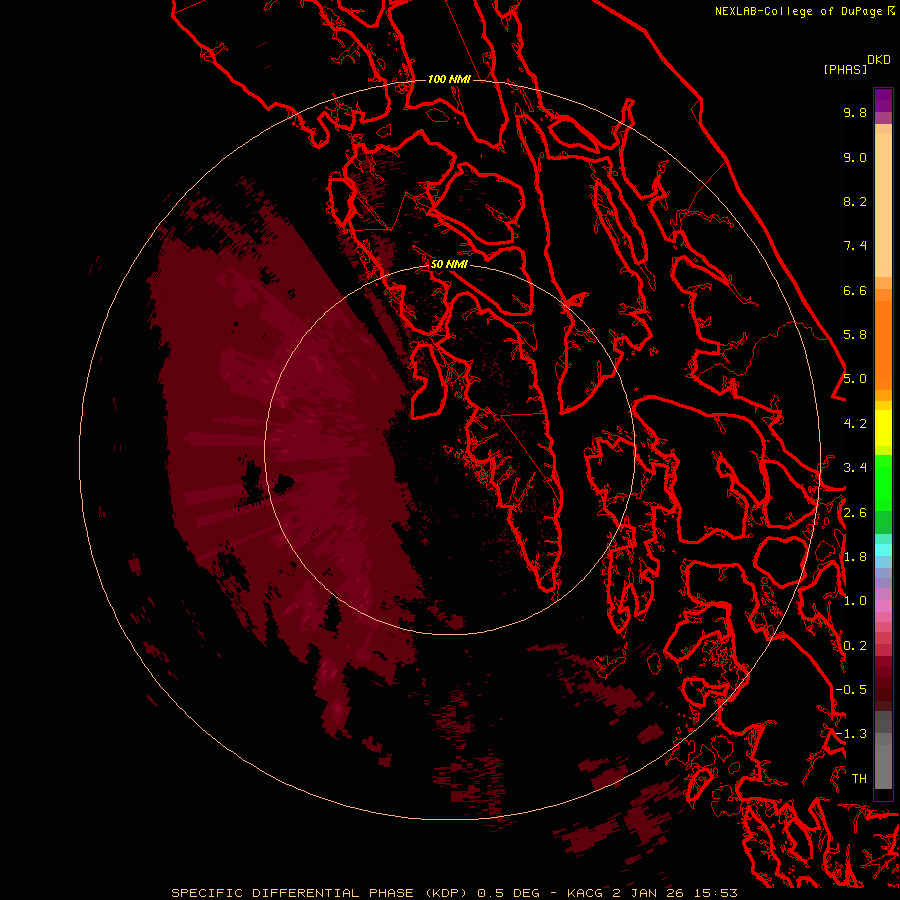The height and width of the screenshot is (900, 900).
Task: Click the [PHAS] unit label
Action: [x=845, y=69]
